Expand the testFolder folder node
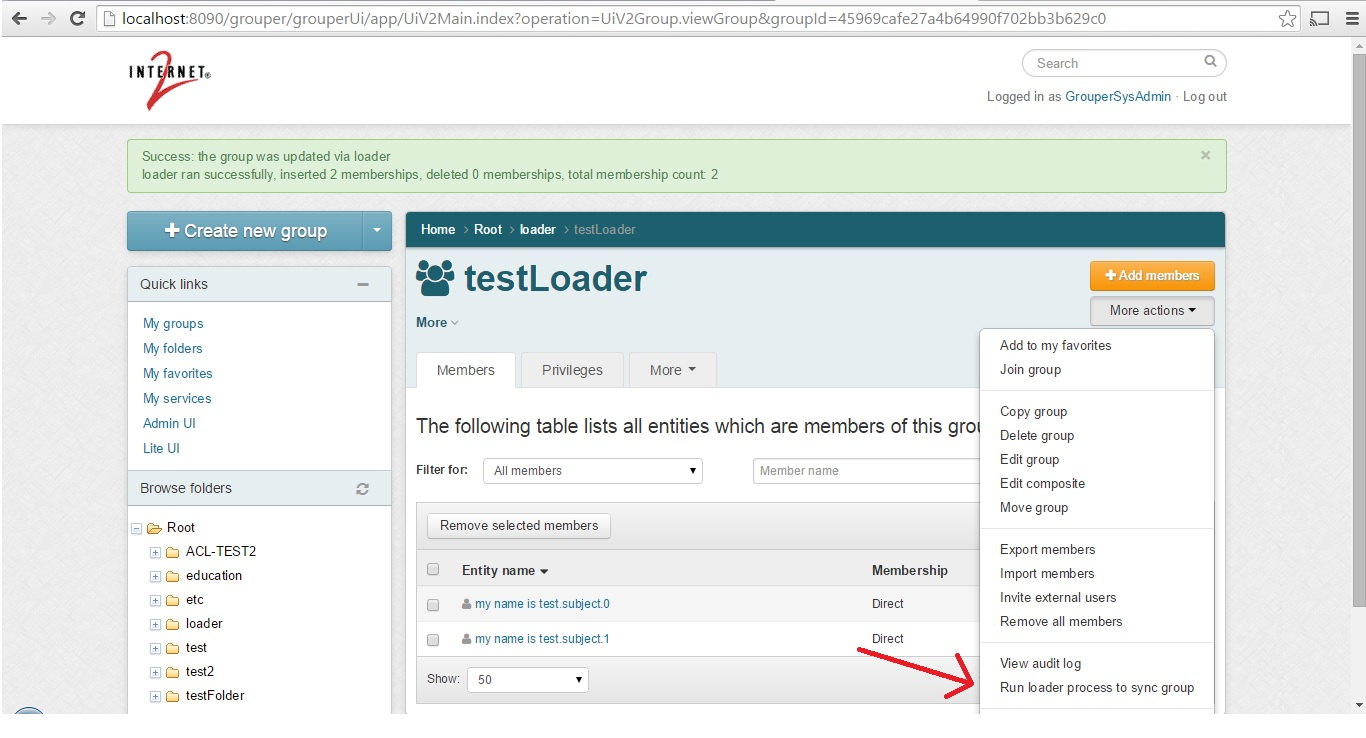The width and height of the screenshot is (1366, 738). (x=155, y=696)
